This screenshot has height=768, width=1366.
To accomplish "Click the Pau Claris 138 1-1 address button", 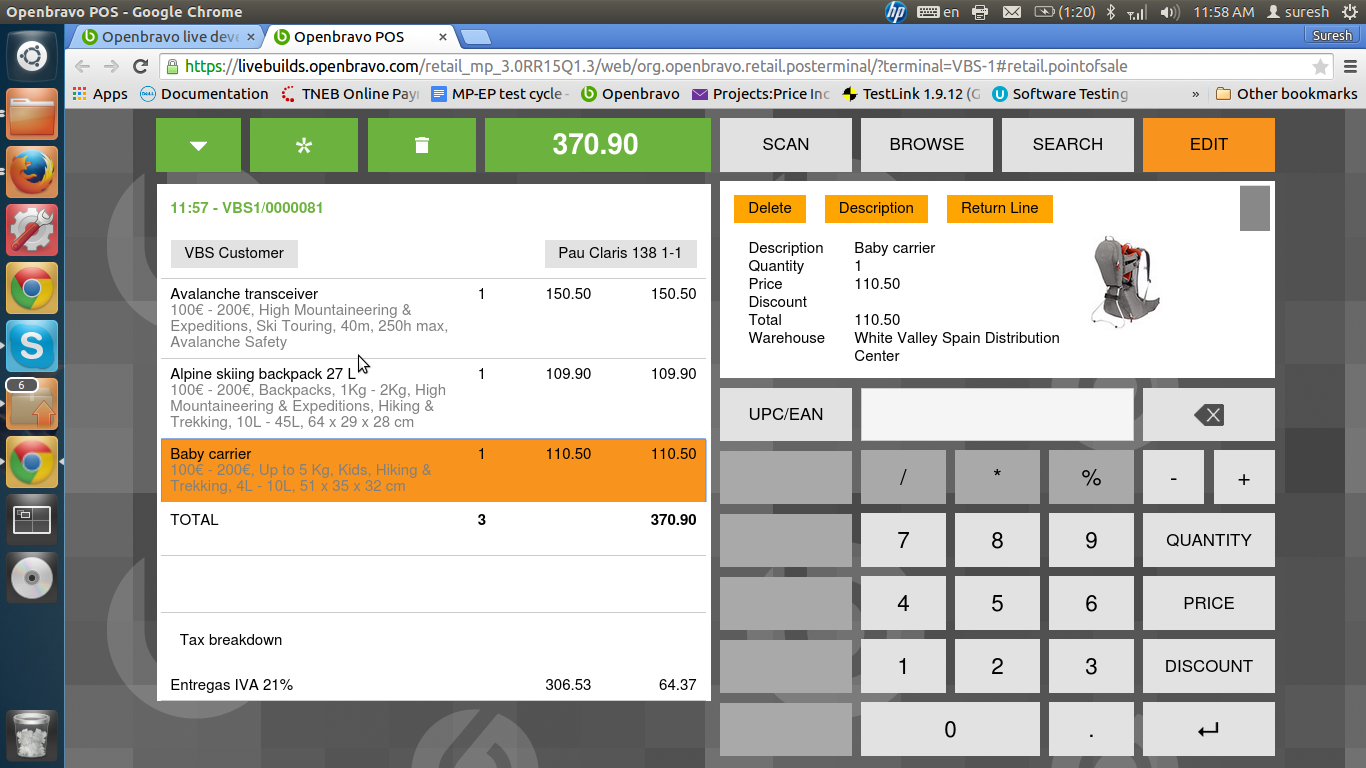I will [x=620, y=253].
